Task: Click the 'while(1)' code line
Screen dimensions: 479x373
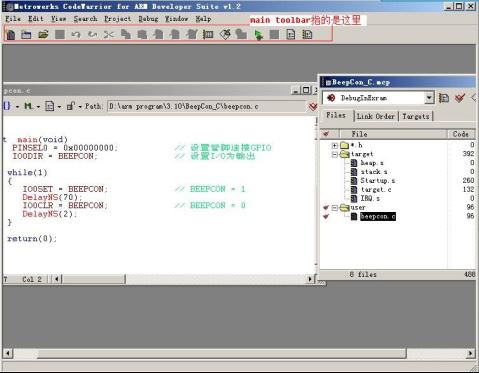Action: [x=27, y=173]
